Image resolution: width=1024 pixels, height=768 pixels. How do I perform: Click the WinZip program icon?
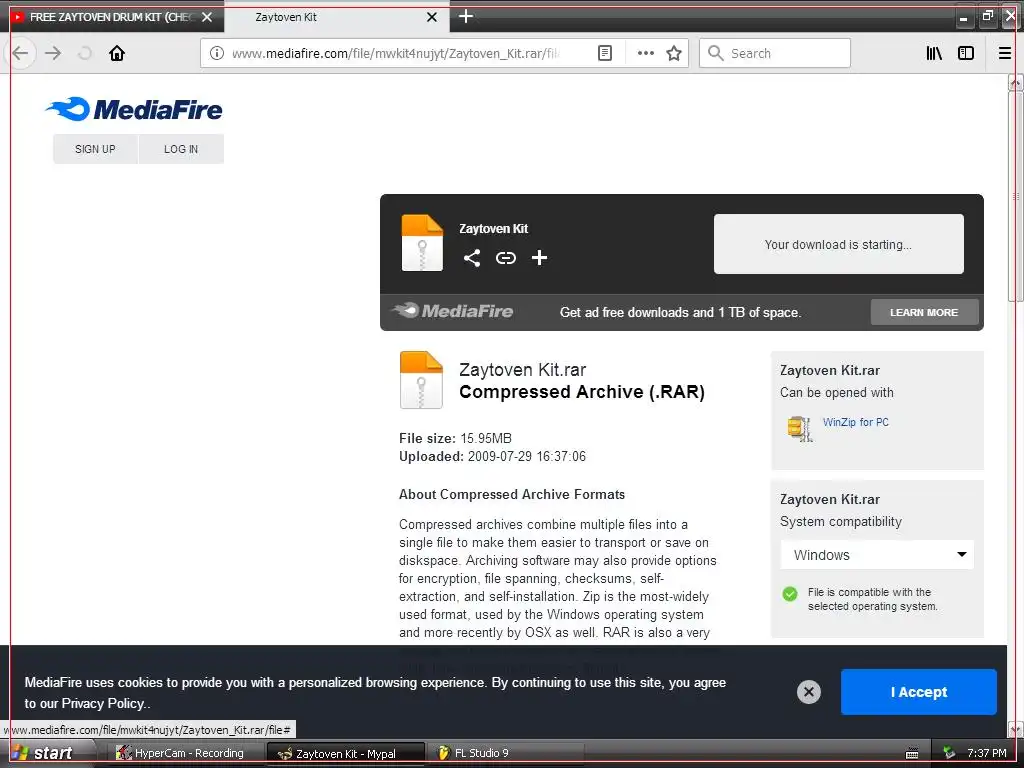click(799, 428)
